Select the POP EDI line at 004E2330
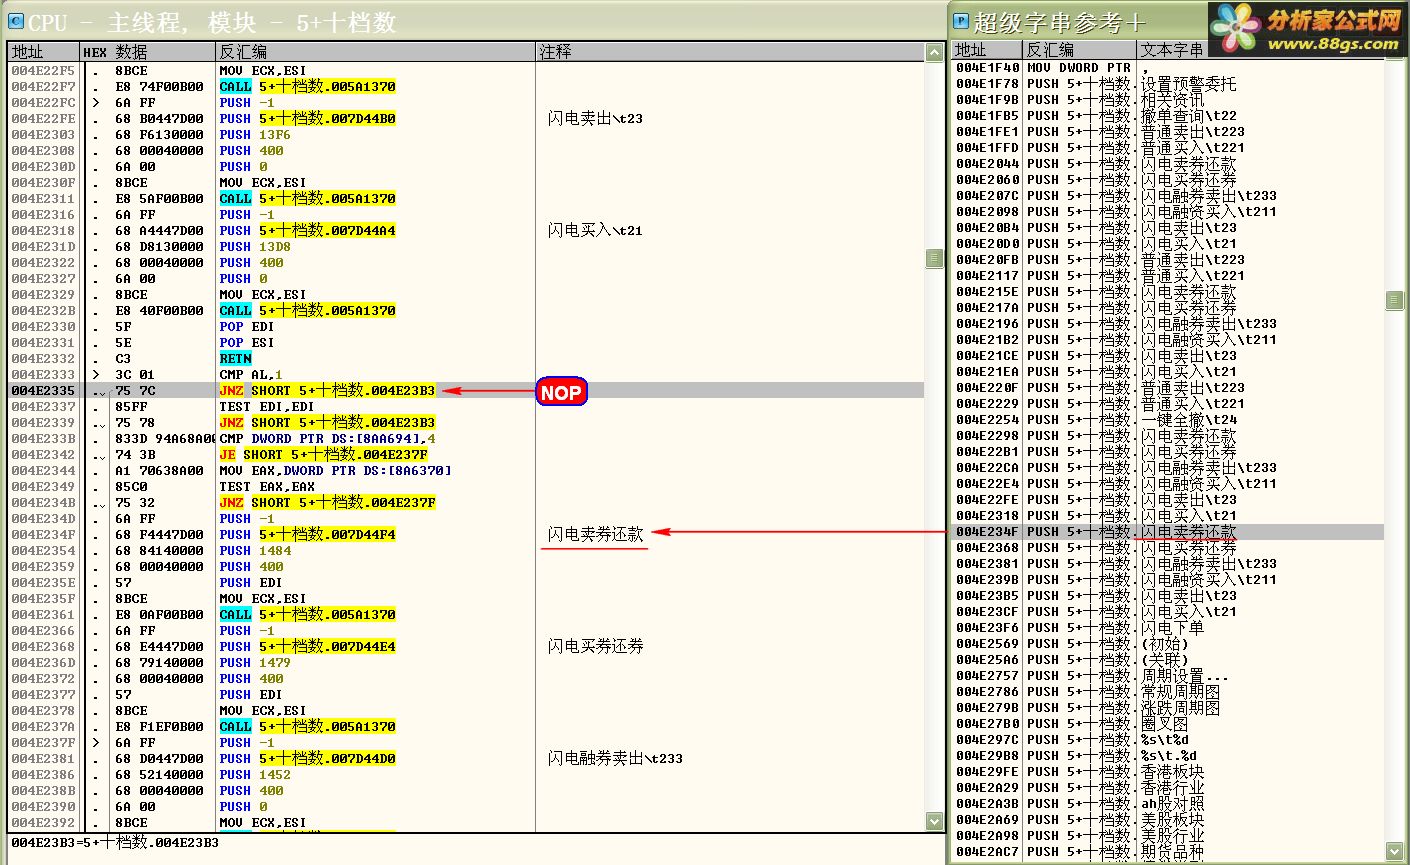1410x865 pixels. [466, 326]
